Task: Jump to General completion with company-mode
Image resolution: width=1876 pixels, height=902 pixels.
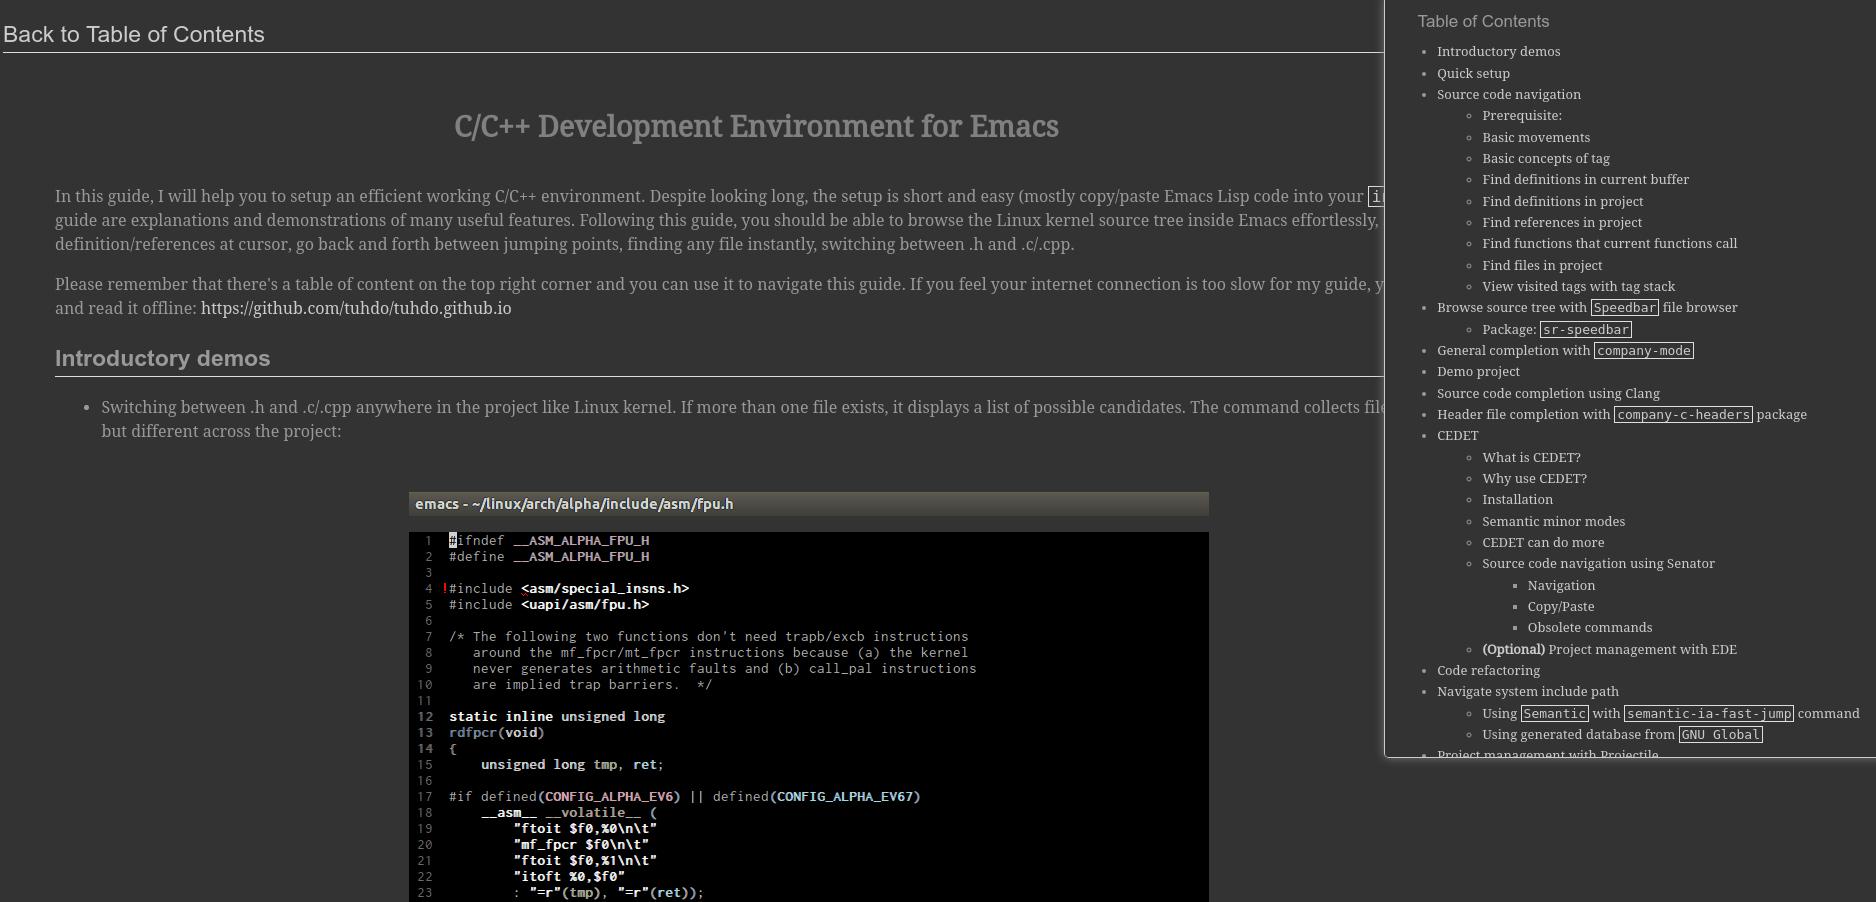Action: 1565,351
